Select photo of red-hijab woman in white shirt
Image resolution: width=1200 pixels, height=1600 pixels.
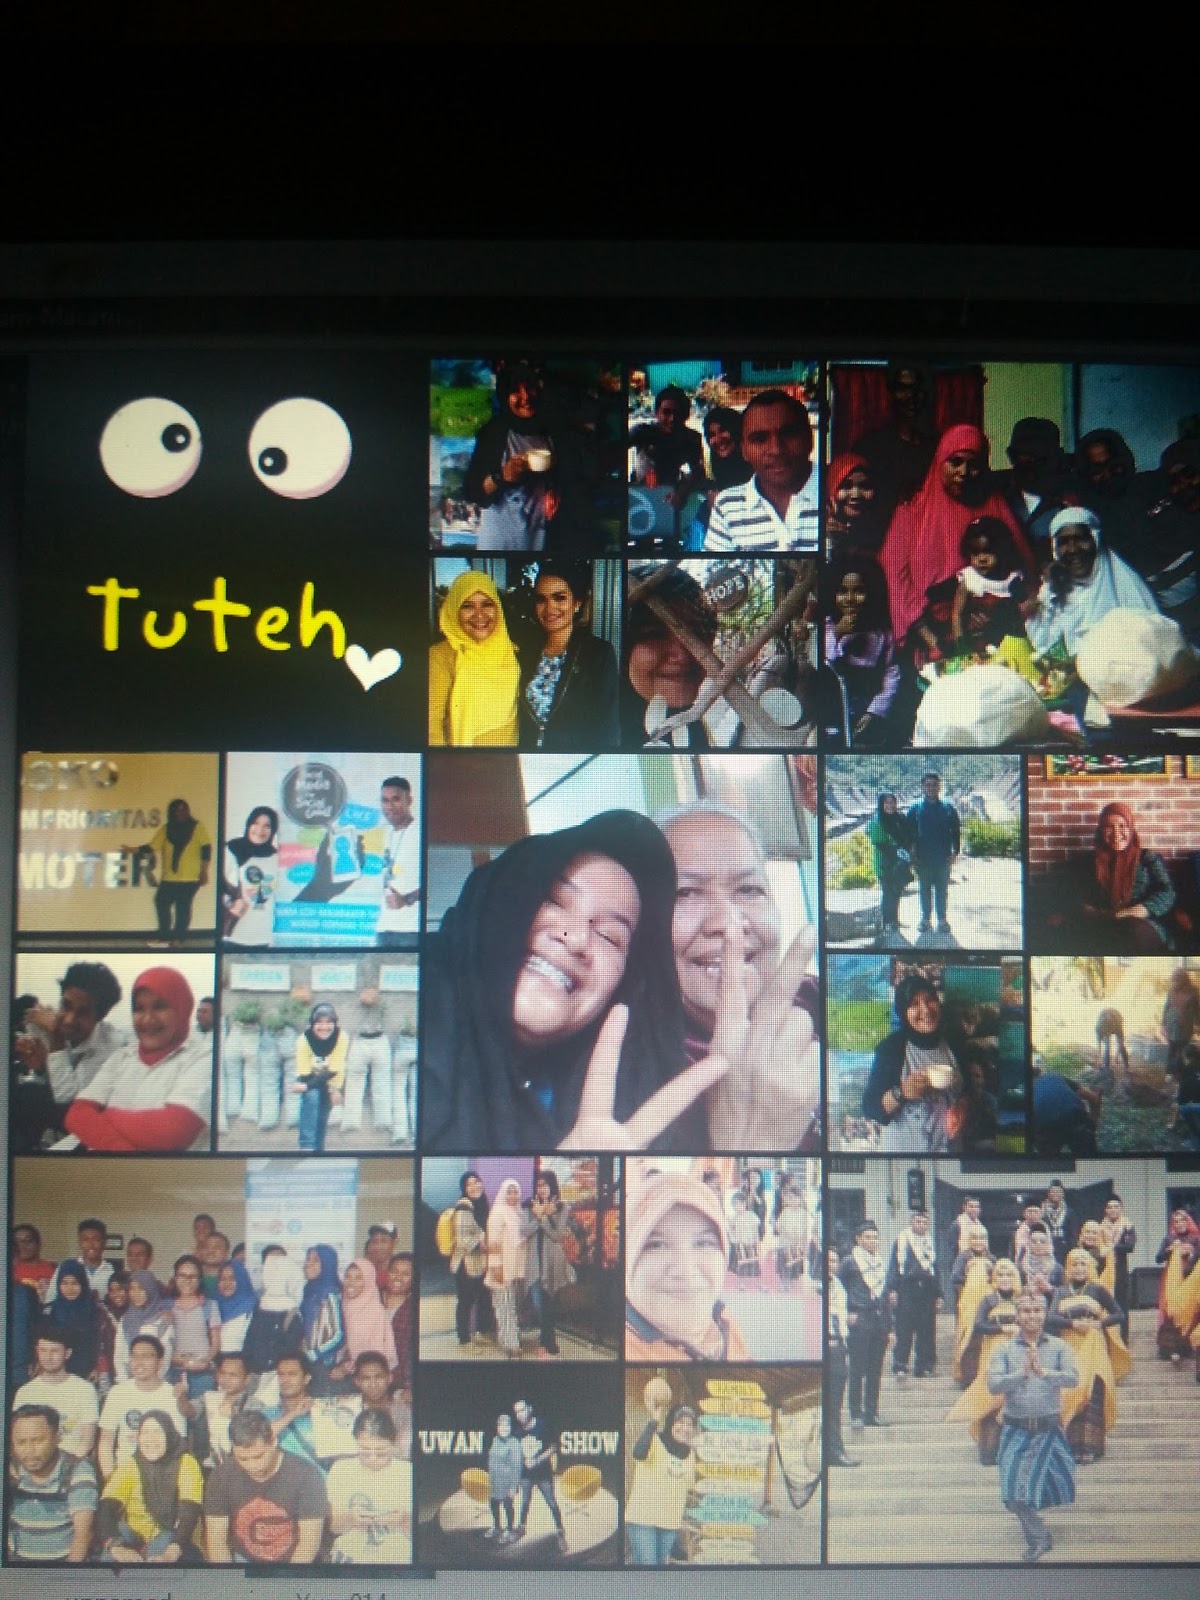point(115,1052)
